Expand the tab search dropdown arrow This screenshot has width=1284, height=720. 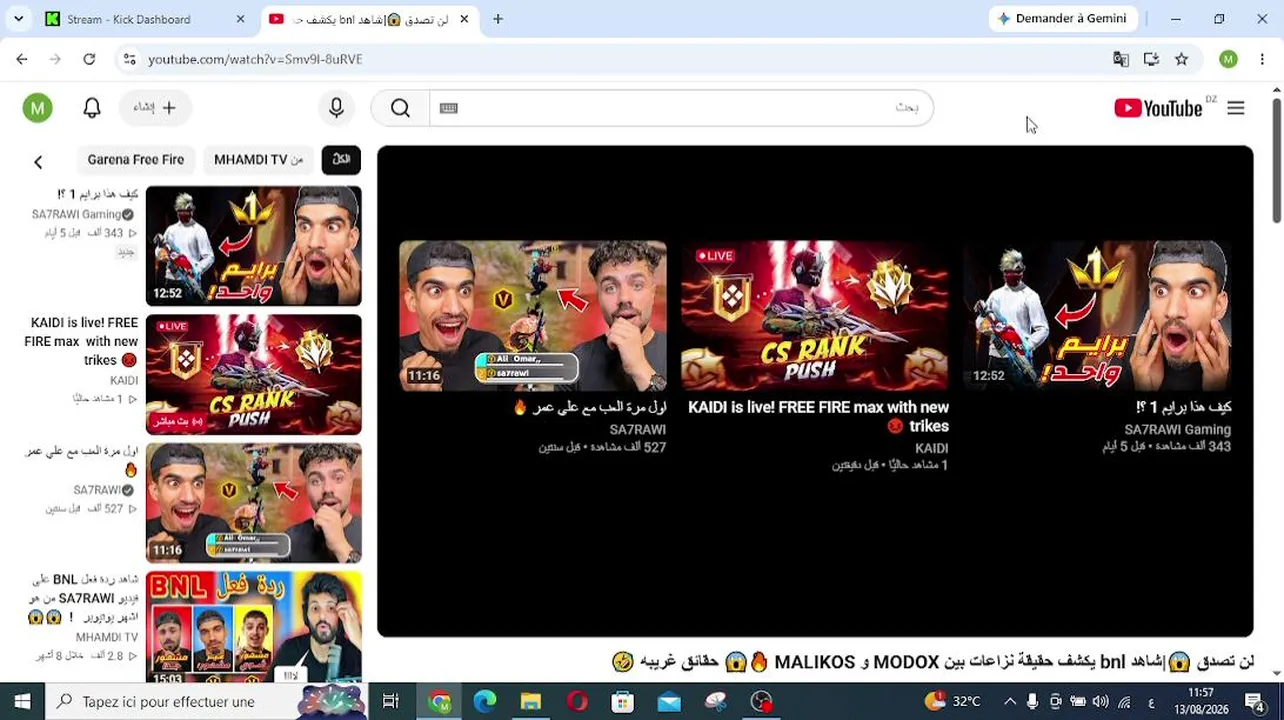tap(18, 19)
